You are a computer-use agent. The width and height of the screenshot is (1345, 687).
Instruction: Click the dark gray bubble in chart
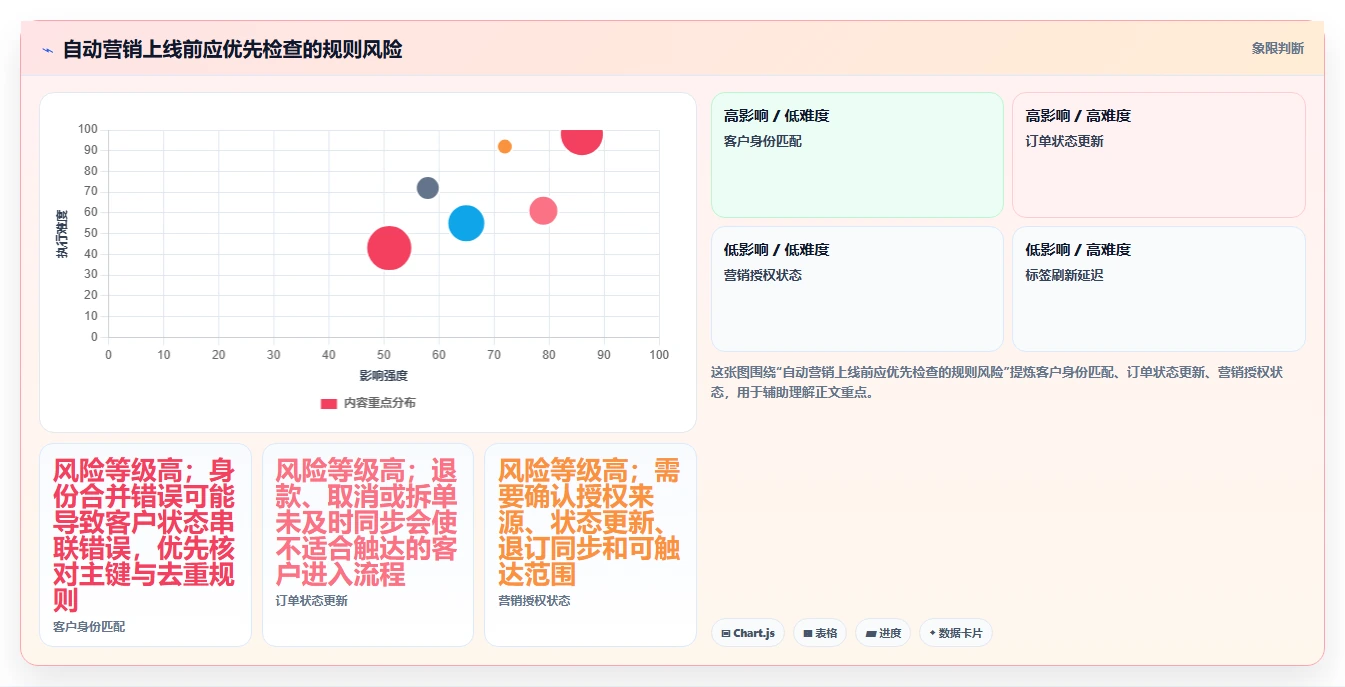coord(428,188)
